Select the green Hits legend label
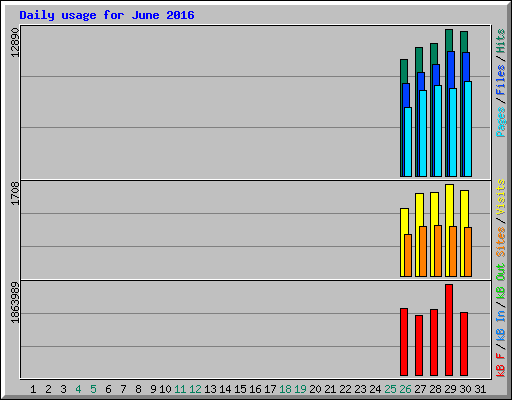This screenshot has height=400, width=512. [500, 41]
